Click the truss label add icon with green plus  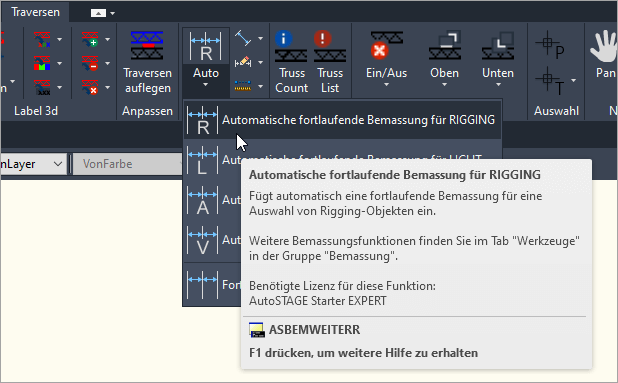(90, 39)
